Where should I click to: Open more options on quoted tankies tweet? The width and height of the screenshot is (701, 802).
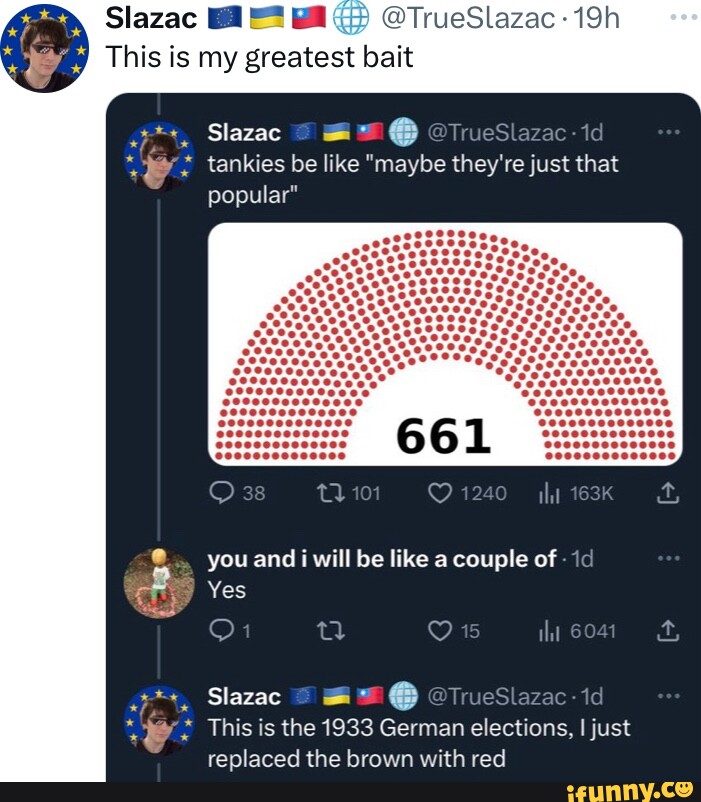coord(669,133)
